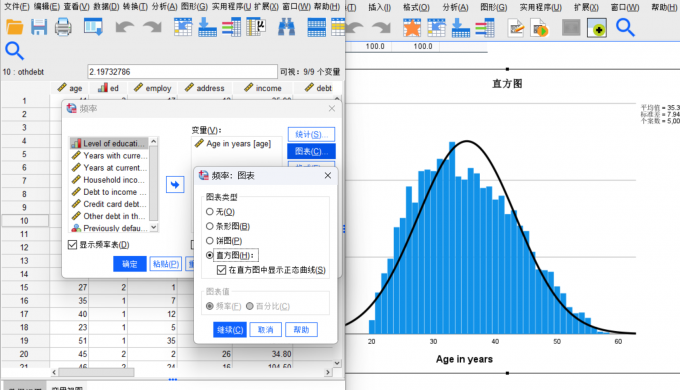This screenshot has width=680, height=390.
Task: Move variable with the blue arrow button
Action: tap(175, 185)
